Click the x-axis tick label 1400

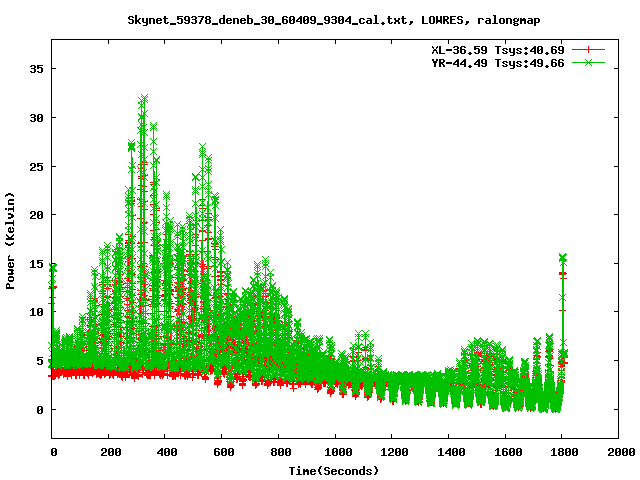pyautogui.click(x=451, y=452)
